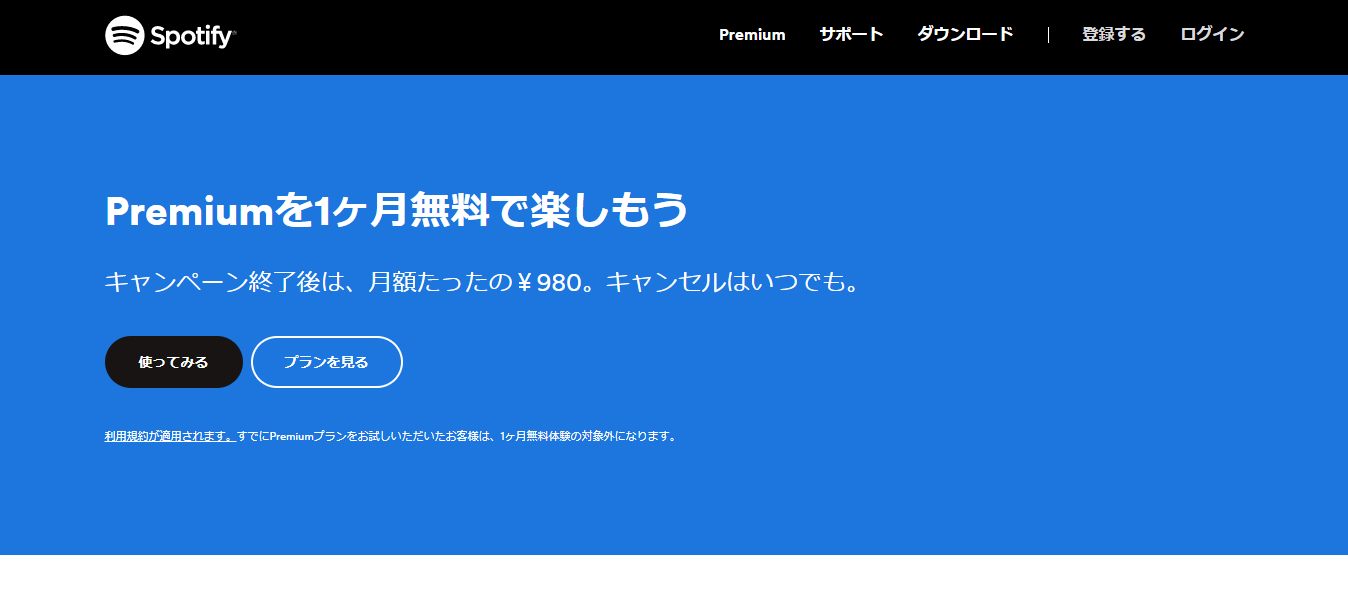Click the vertical divider before 登録する
The height and width of the screenshot is (613, 1348).
(1048, 35)
